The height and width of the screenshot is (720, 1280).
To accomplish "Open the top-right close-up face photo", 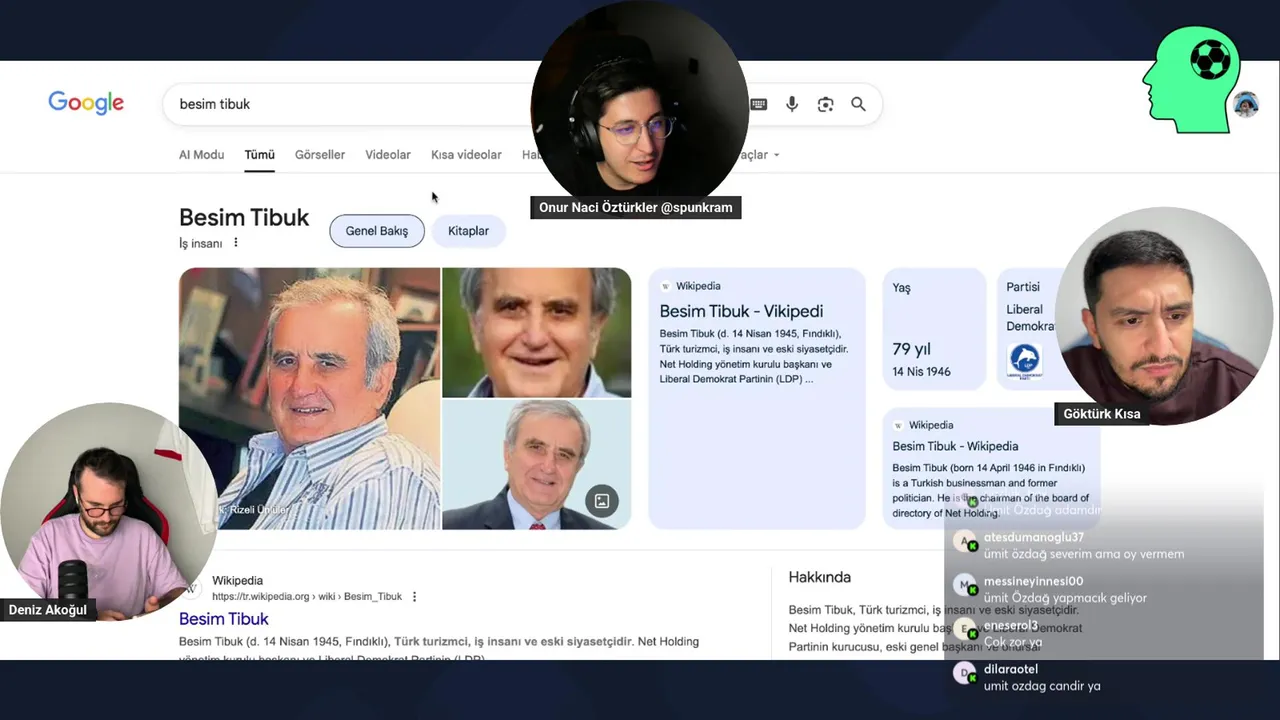I will point(537,332).
